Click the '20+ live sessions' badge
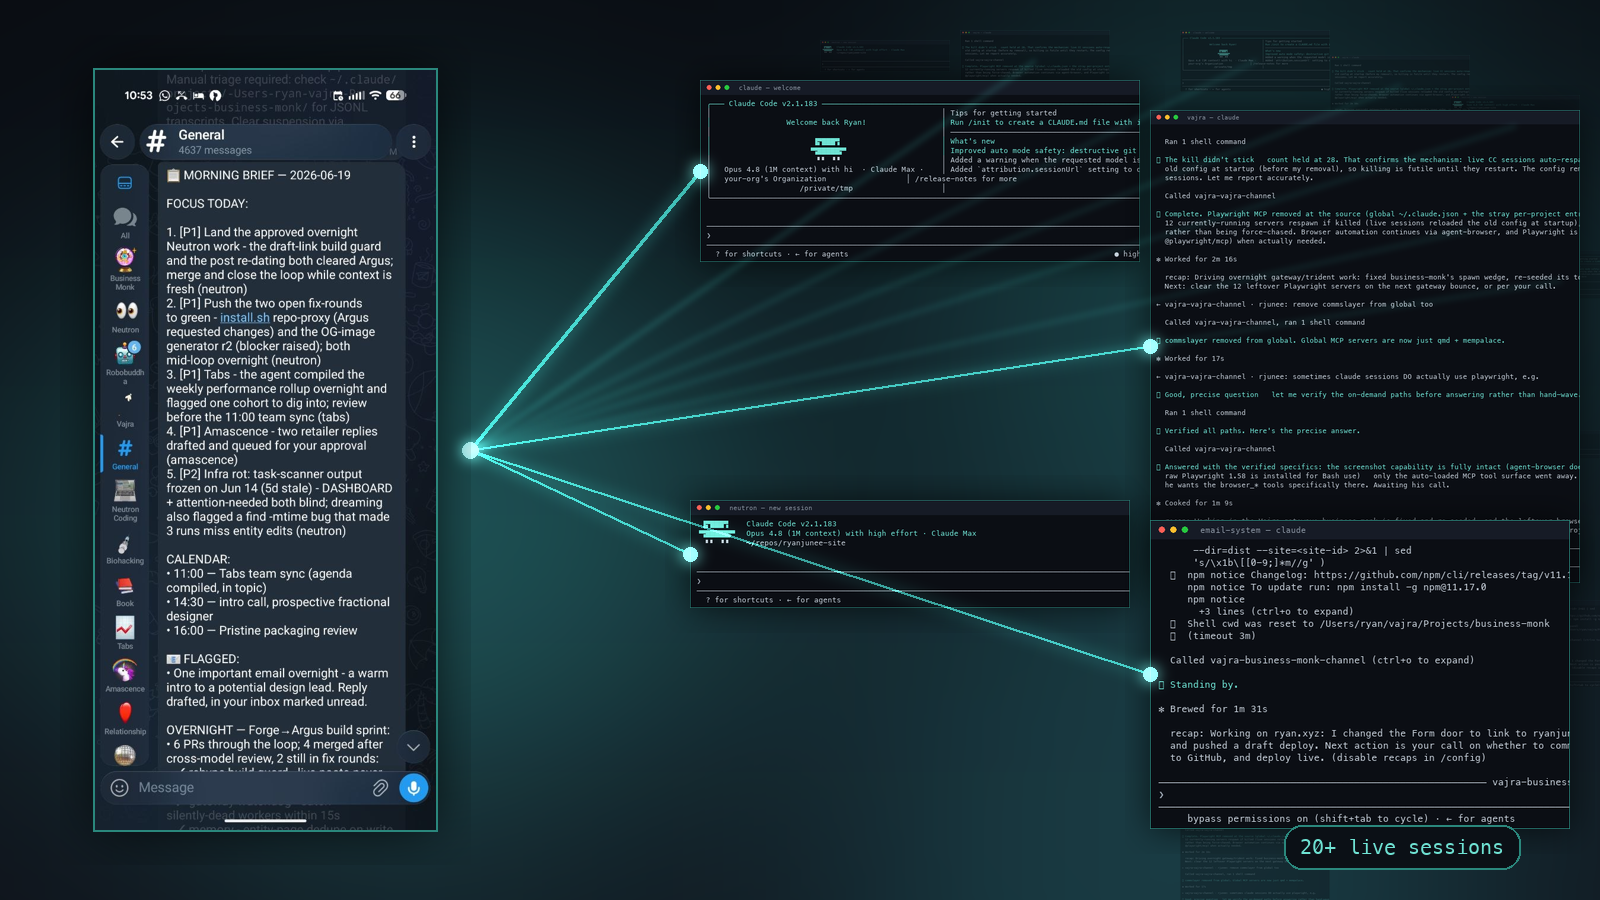Viewport: 1600px width, 900px height. coord(1402,848)
